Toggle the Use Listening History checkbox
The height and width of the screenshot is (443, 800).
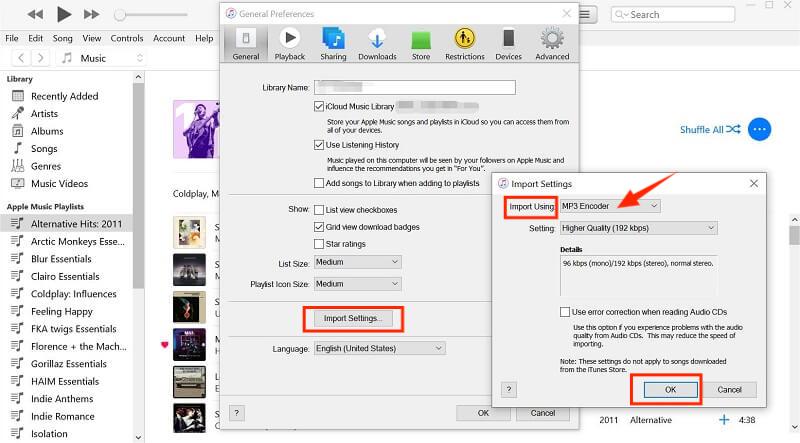pyautogui.click(x=319, y=145)
